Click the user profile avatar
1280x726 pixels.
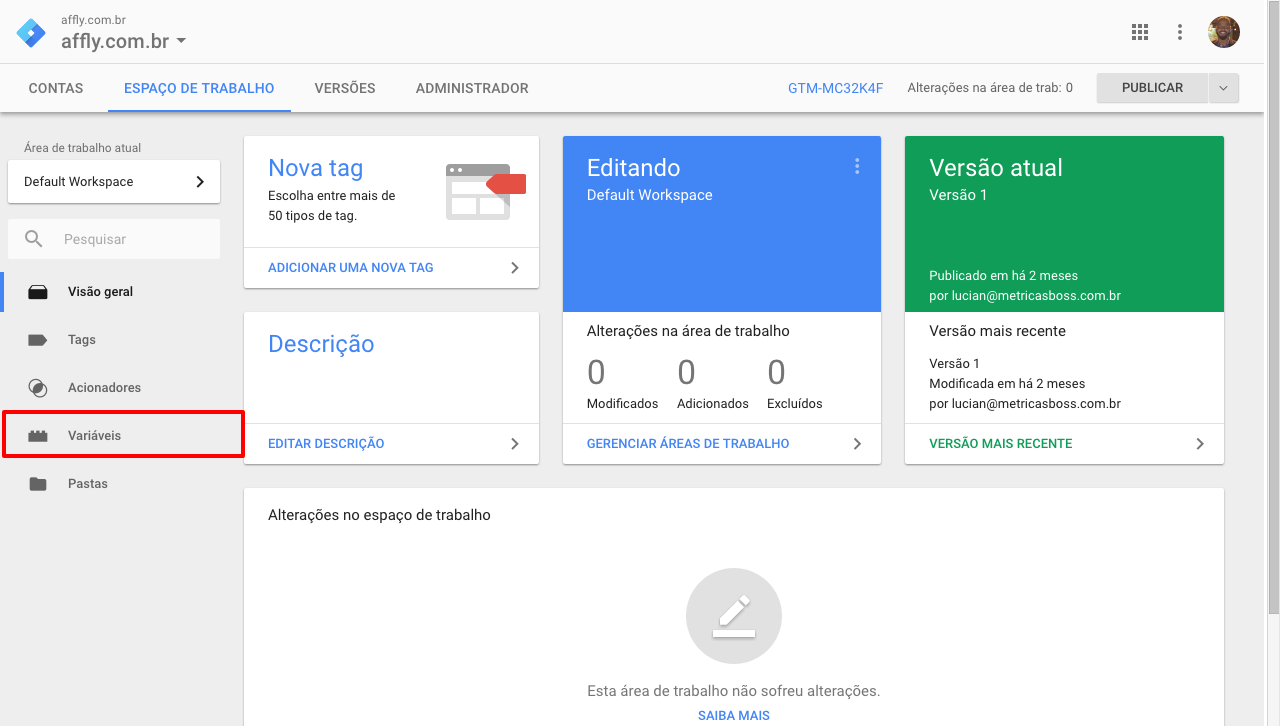click(1223, 32)
